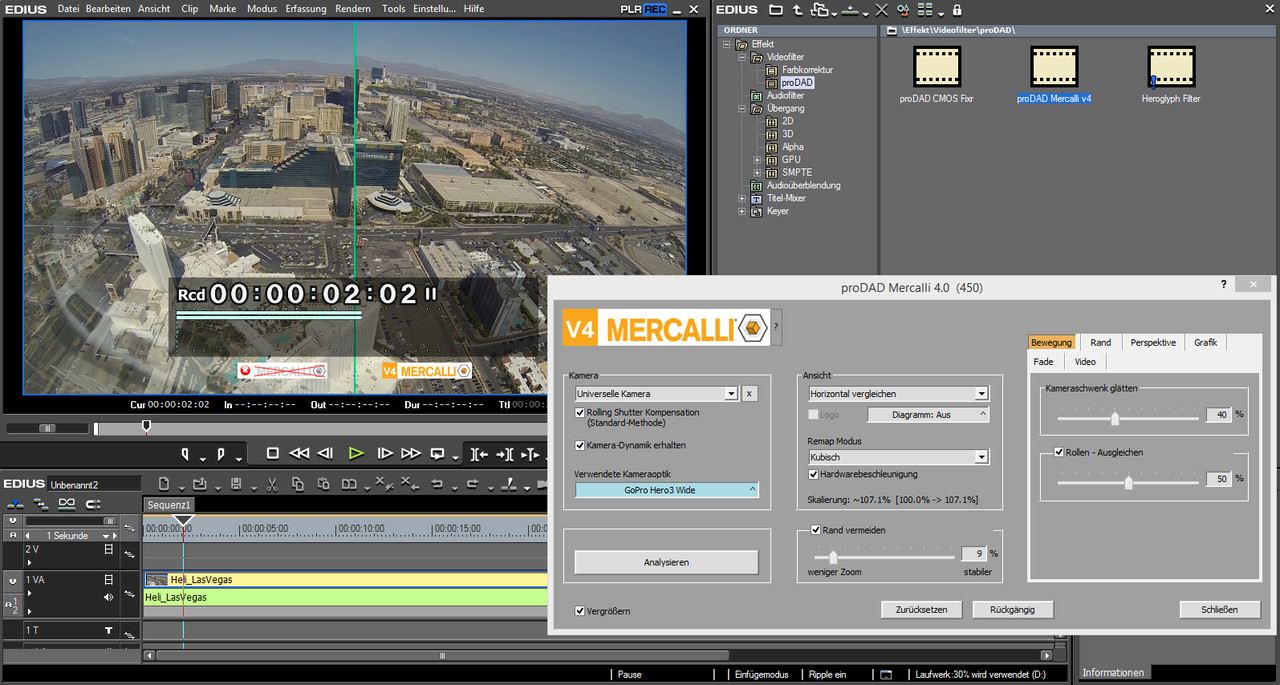Toggle Vergrößern checkbox

point(580,610)
